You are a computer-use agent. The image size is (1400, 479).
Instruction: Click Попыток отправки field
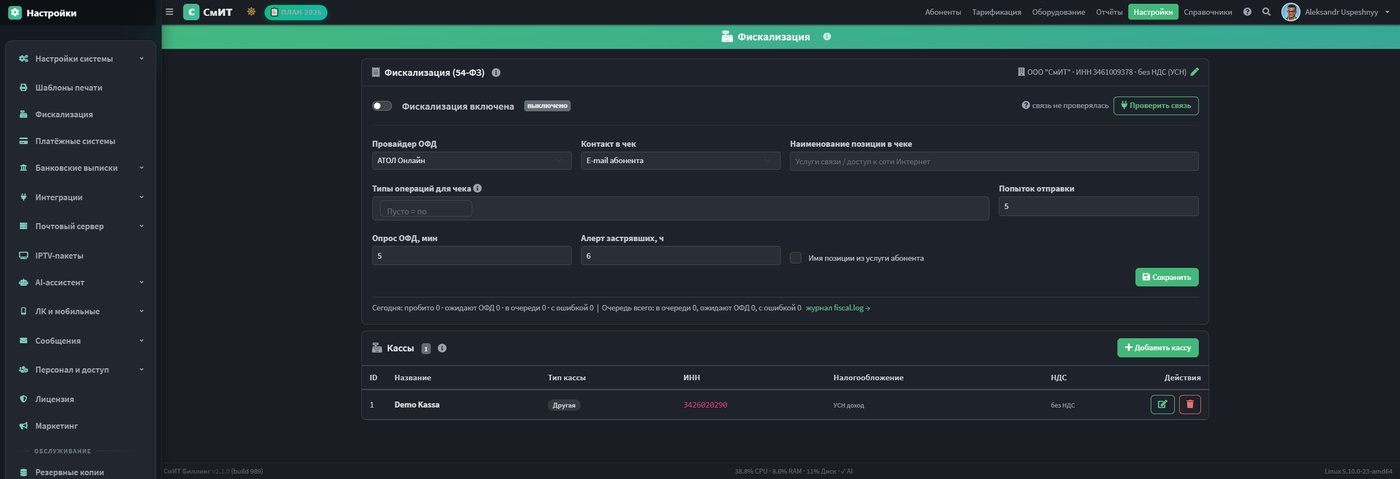tap(1098, 206)
